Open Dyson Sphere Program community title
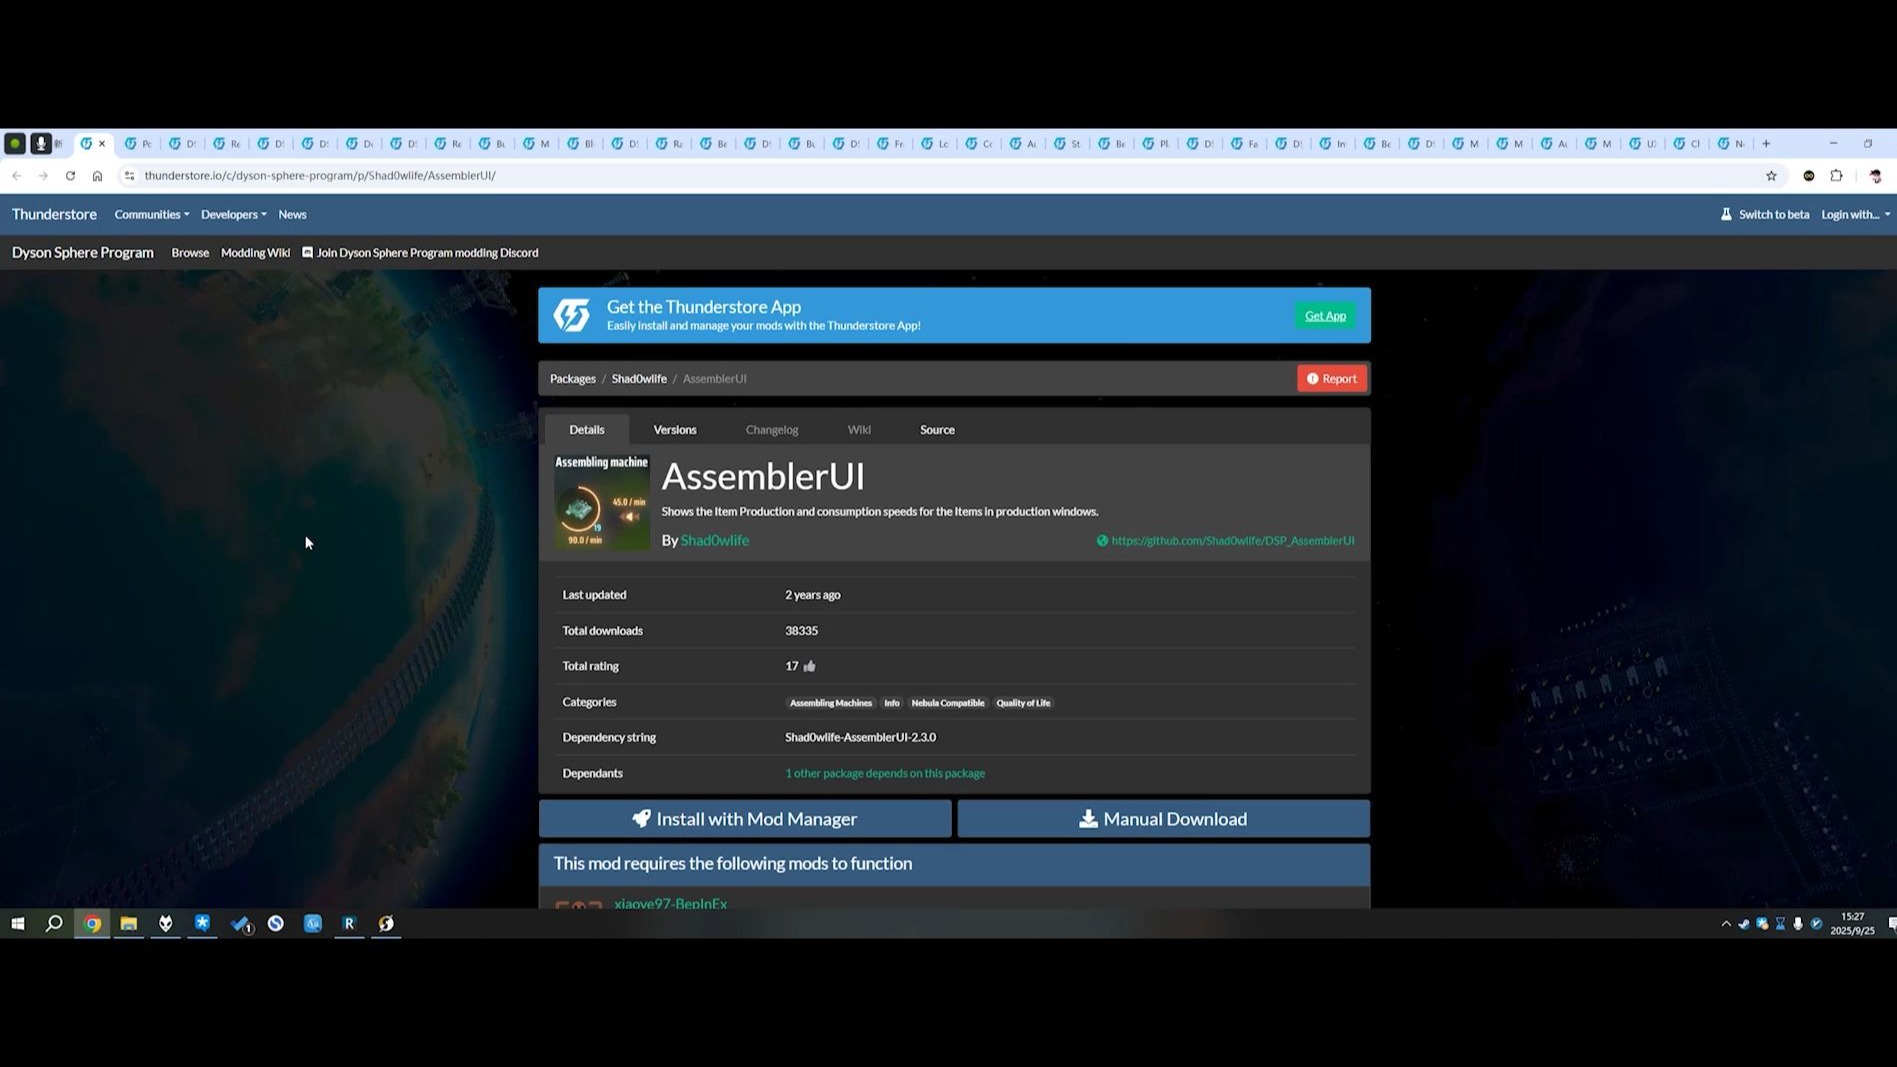The width and height of the screenshot is (1897, 1067). pos(83,253)
